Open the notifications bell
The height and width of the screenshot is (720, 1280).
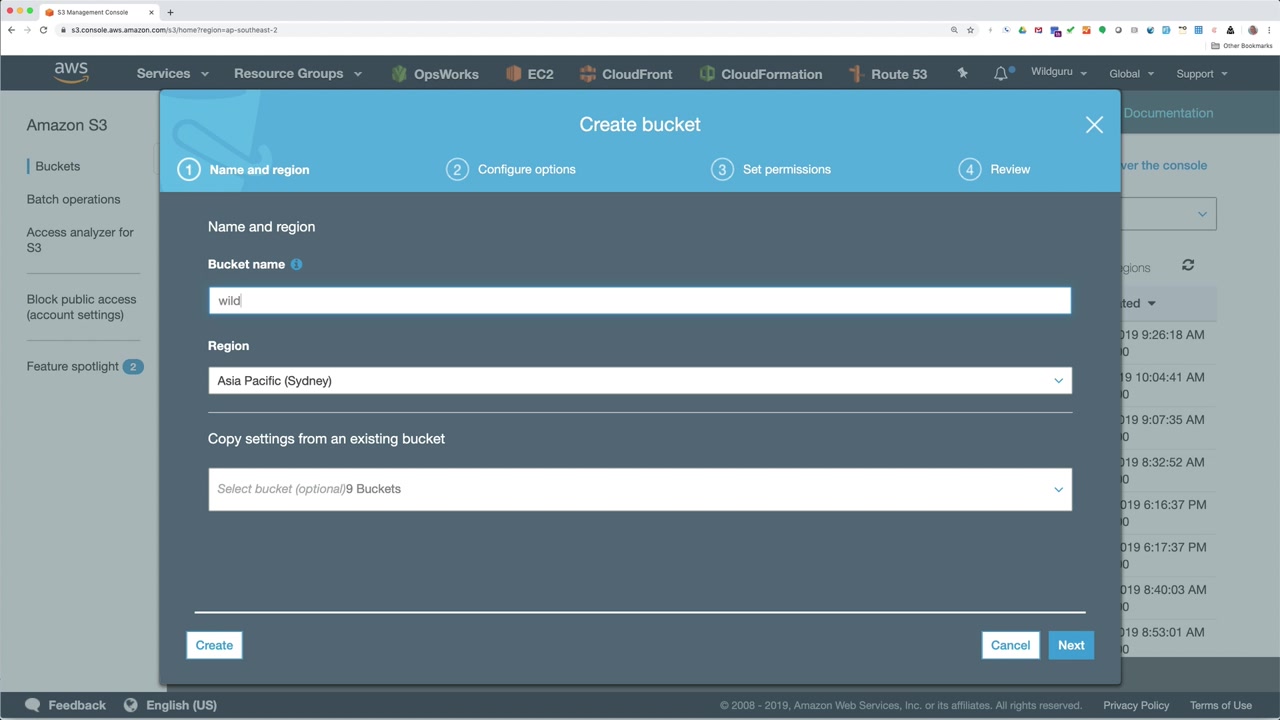click(1001, 73)
